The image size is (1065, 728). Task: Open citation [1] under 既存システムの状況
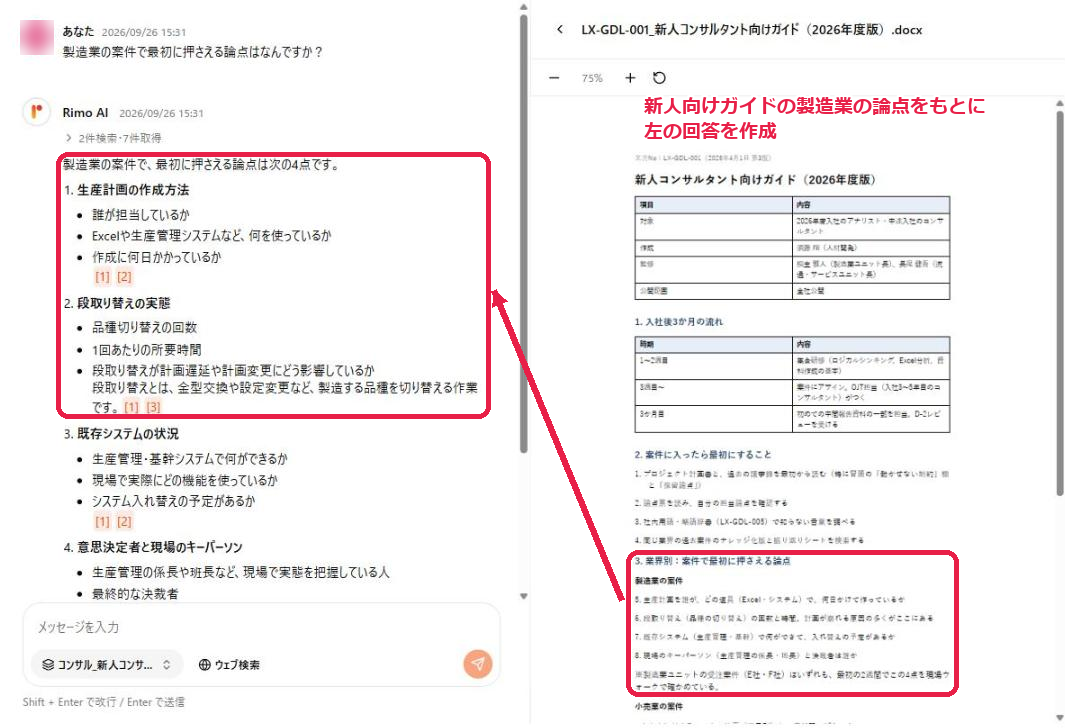coord(102,522)
